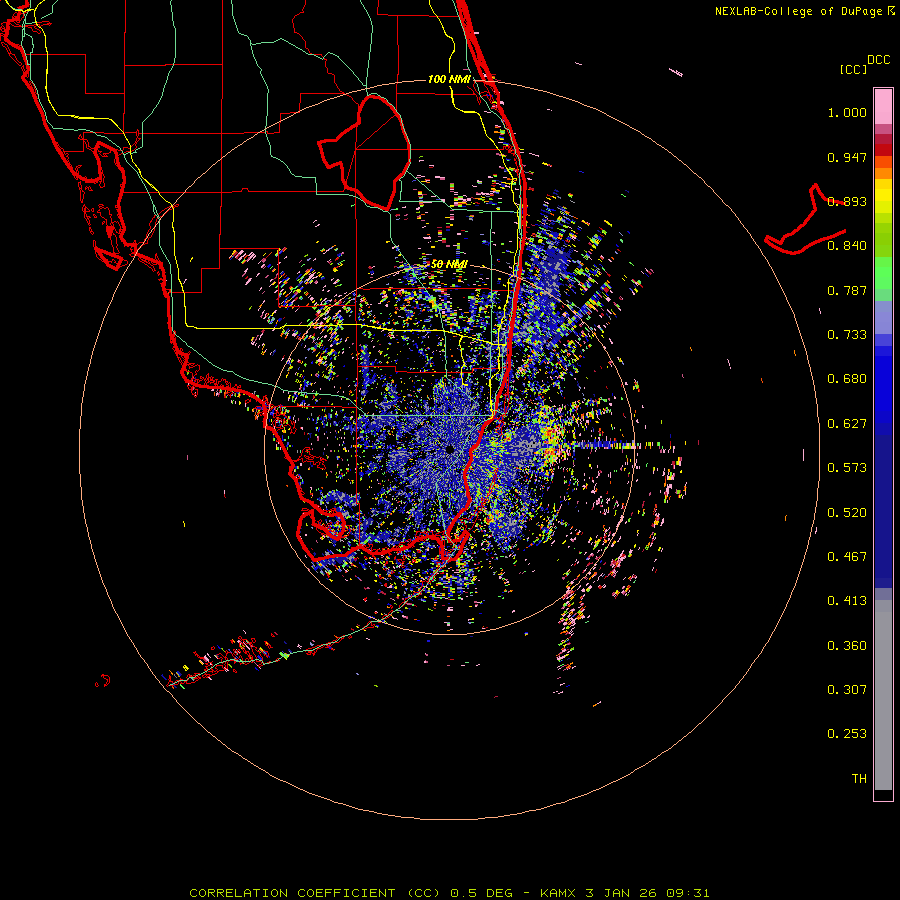Click the DCC label above the legend
This screenshot has height=900, width=900.
click(x=878, y=60)
